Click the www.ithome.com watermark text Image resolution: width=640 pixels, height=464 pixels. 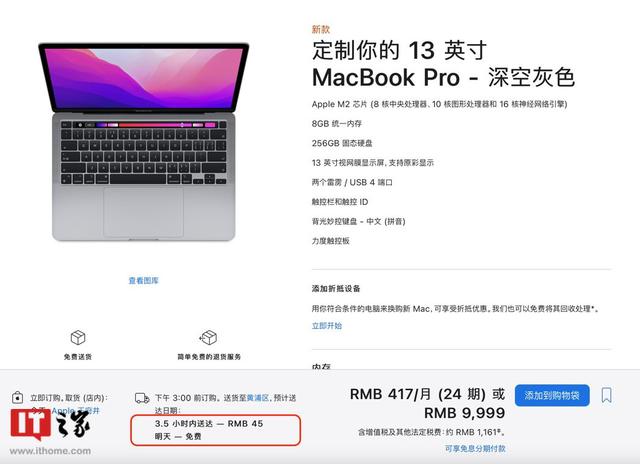tap(50, 451)
